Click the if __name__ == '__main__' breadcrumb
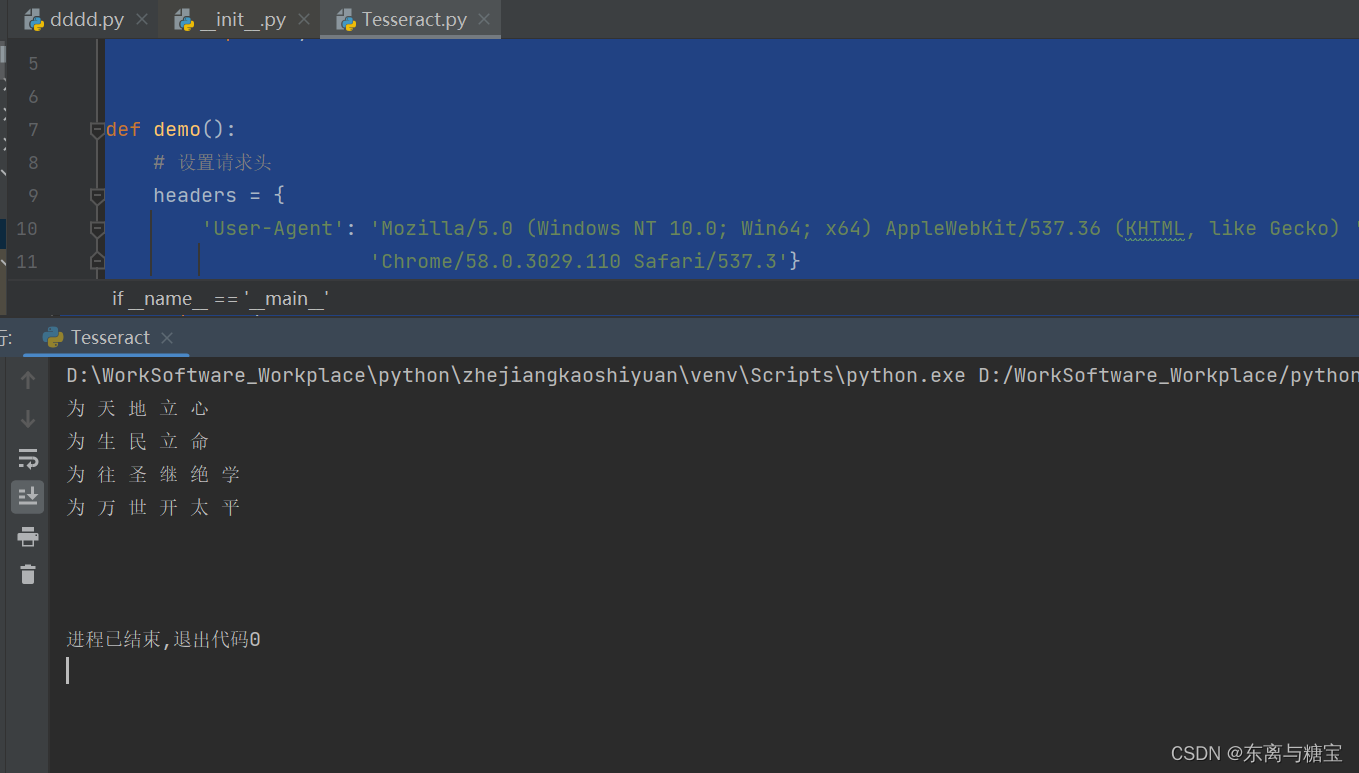The width and height of the screenshot is (1359, 773). (220, 298)
